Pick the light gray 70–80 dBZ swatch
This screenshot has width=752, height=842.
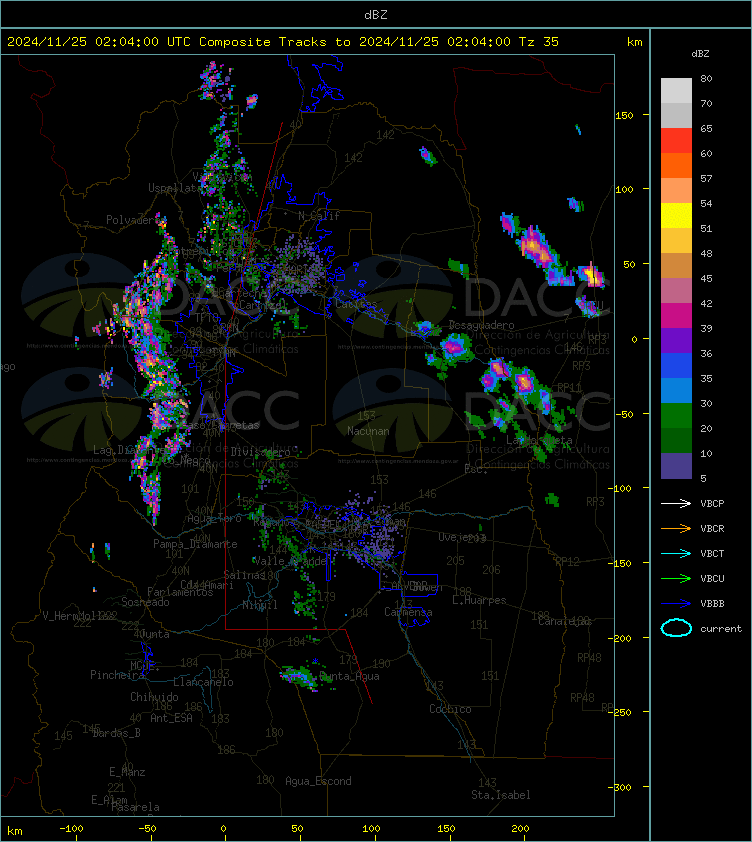click(676, 90)
